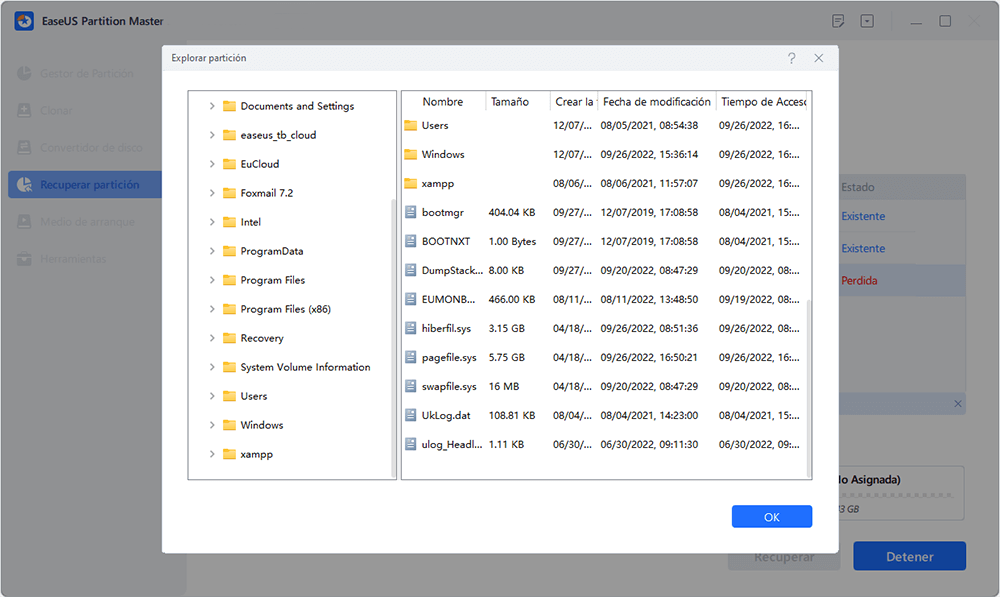
Task: Click the Recovery folder icon in tree
Action: pos(230,338)
